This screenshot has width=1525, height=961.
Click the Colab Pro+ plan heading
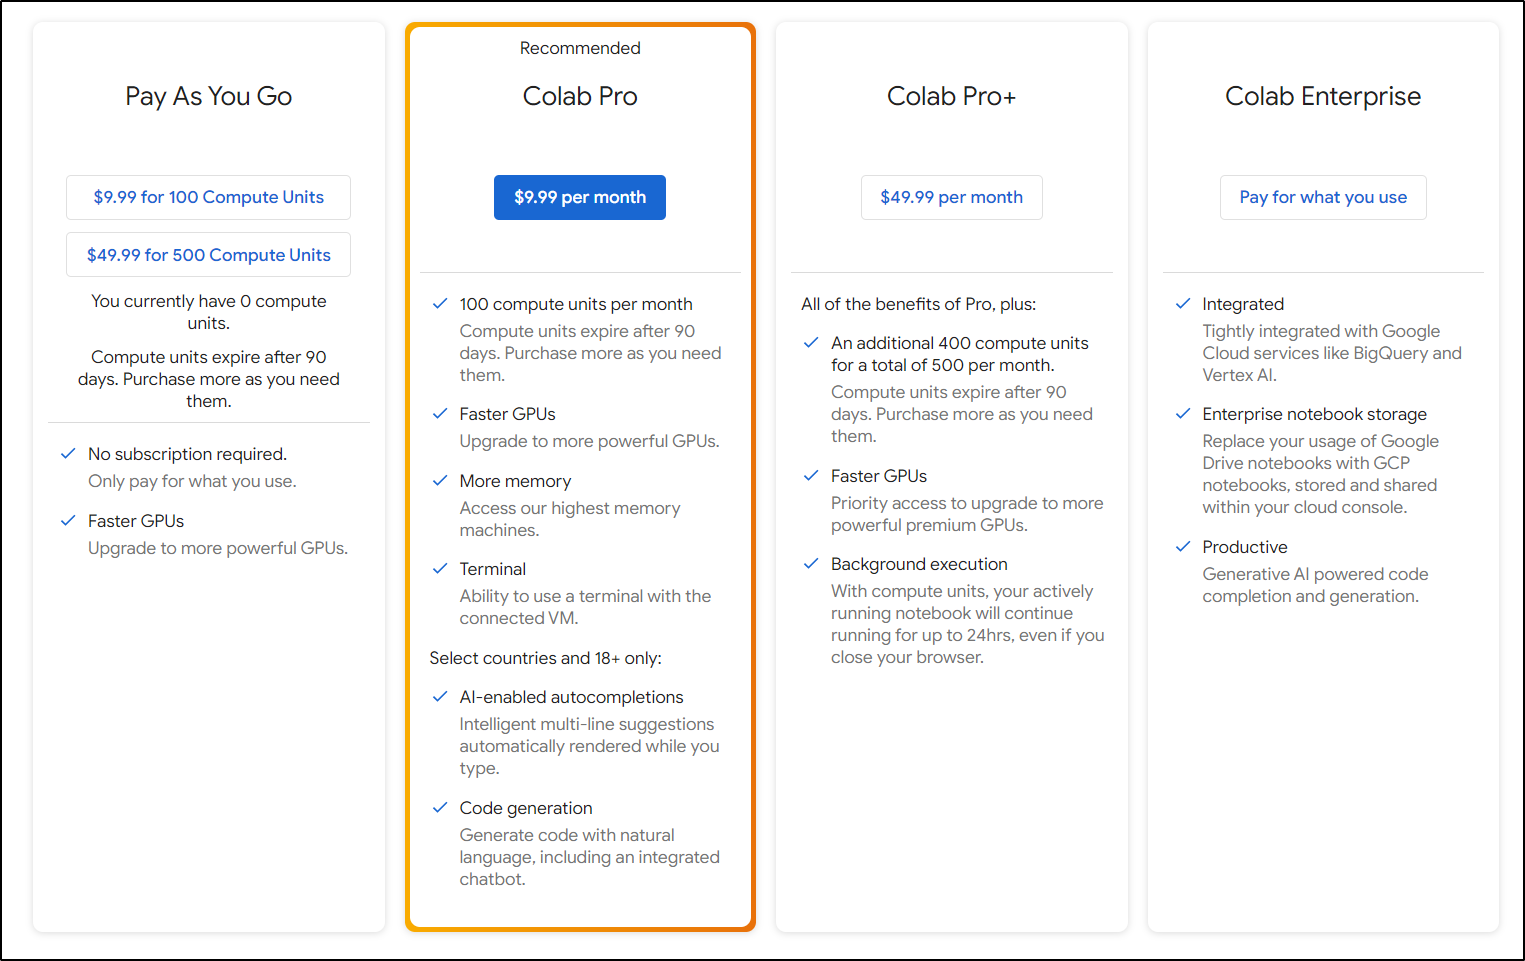(x=951, y=96)
